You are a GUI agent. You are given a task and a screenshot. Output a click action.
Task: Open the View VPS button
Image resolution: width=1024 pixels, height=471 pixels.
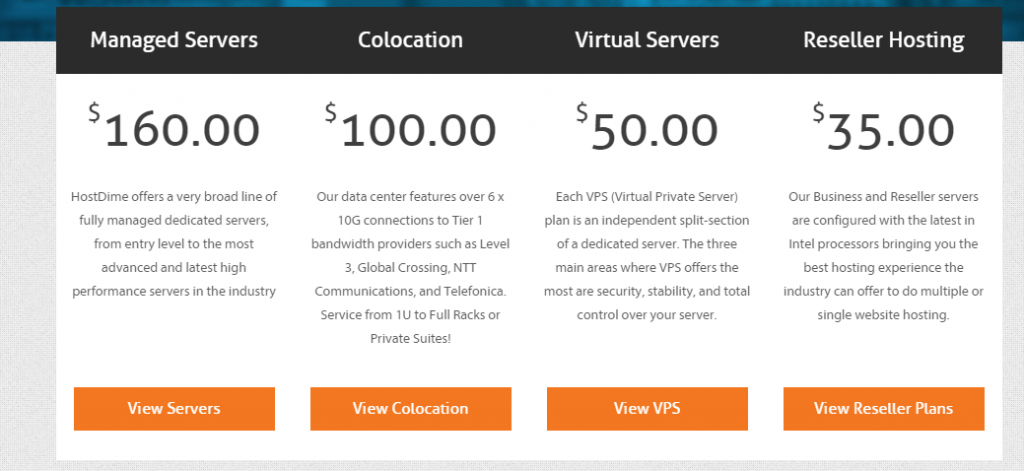pos(646,408)
